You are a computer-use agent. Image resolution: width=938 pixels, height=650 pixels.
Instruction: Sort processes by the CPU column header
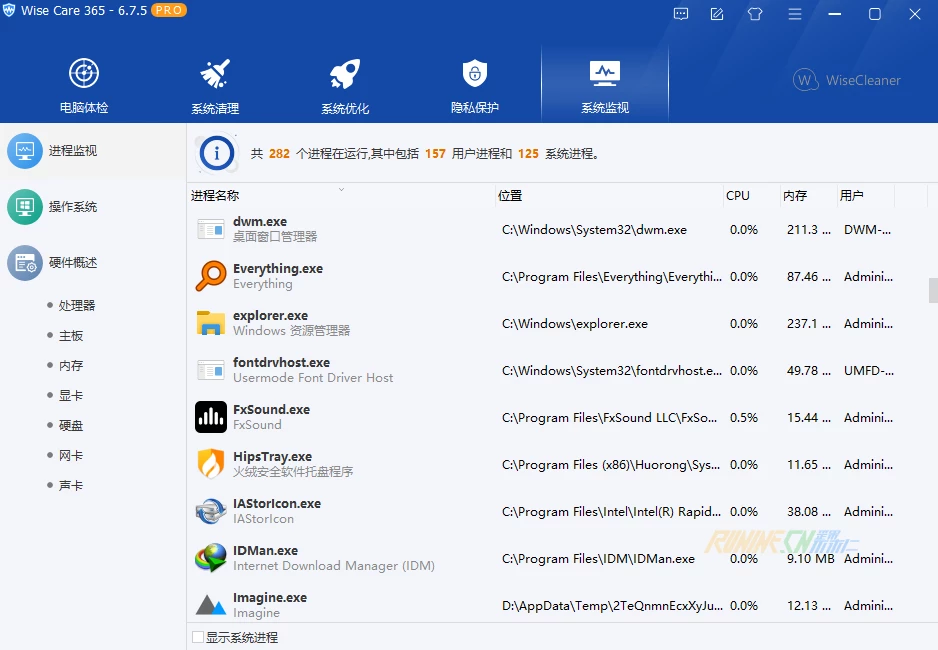click(738, 196)
